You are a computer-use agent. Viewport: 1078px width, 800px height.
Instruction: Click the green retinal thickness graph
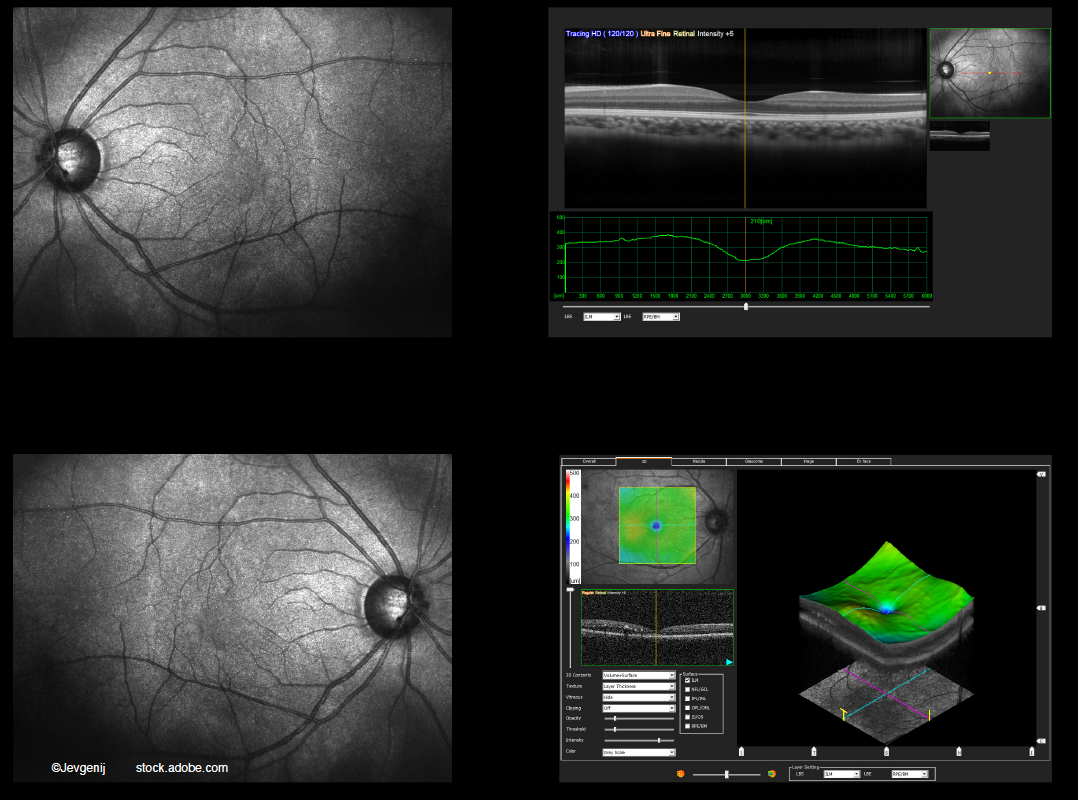point(742,258)
